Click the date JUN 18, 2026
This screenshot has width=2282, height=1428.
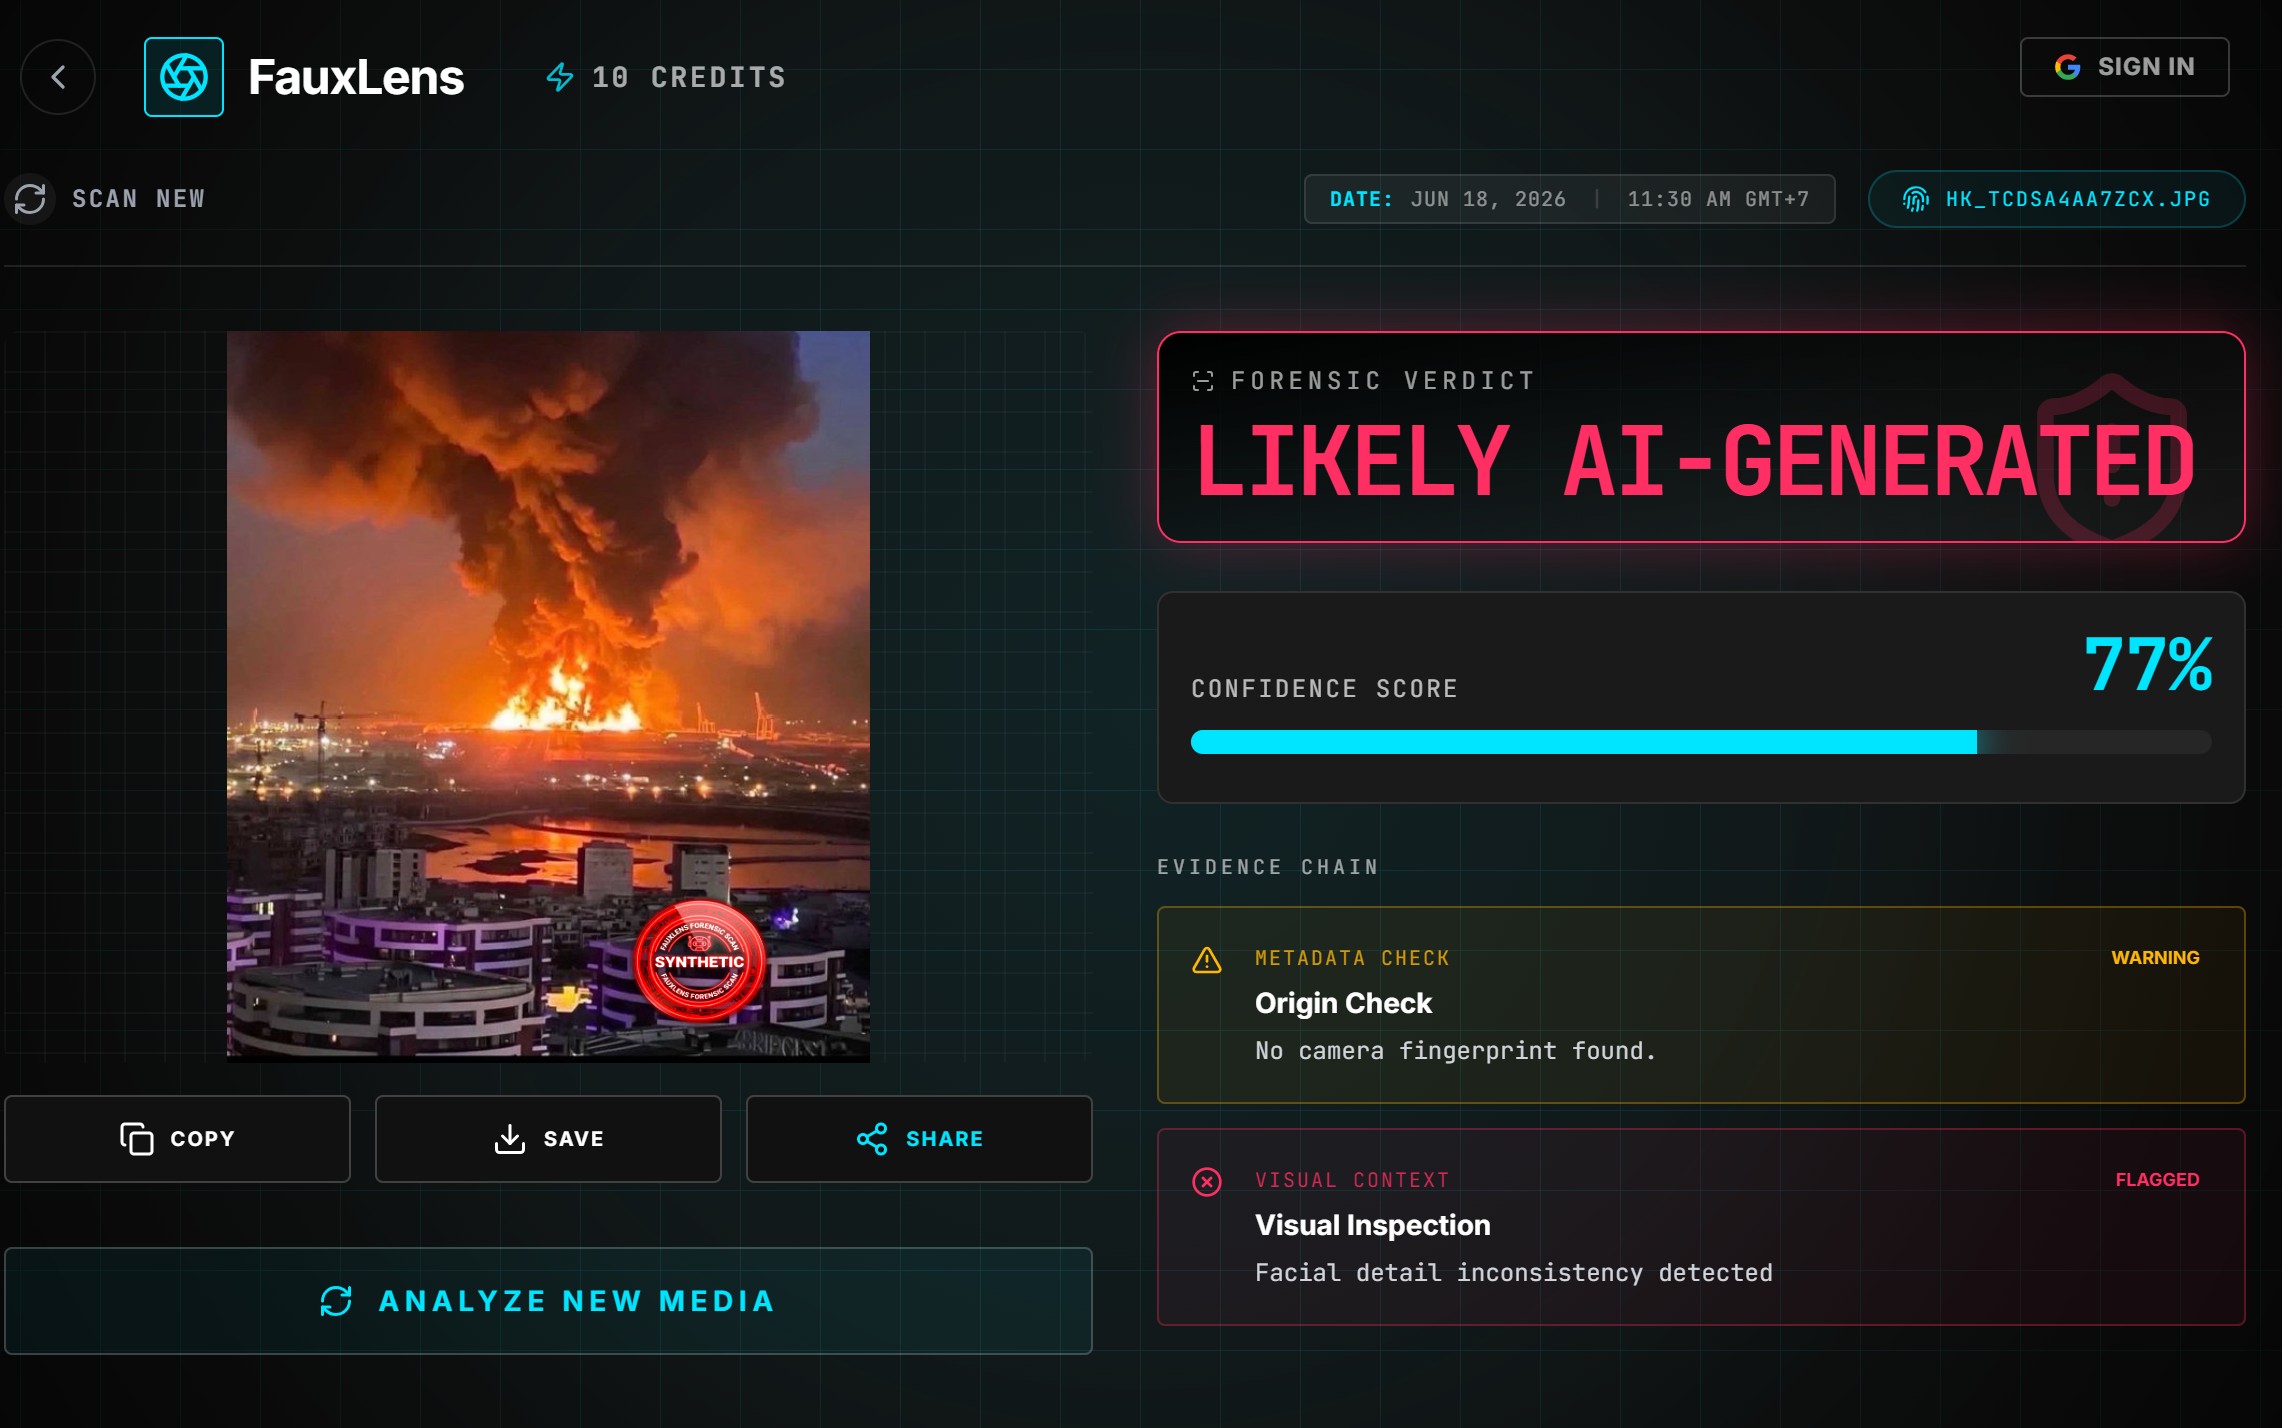[x=1488, y=199]
